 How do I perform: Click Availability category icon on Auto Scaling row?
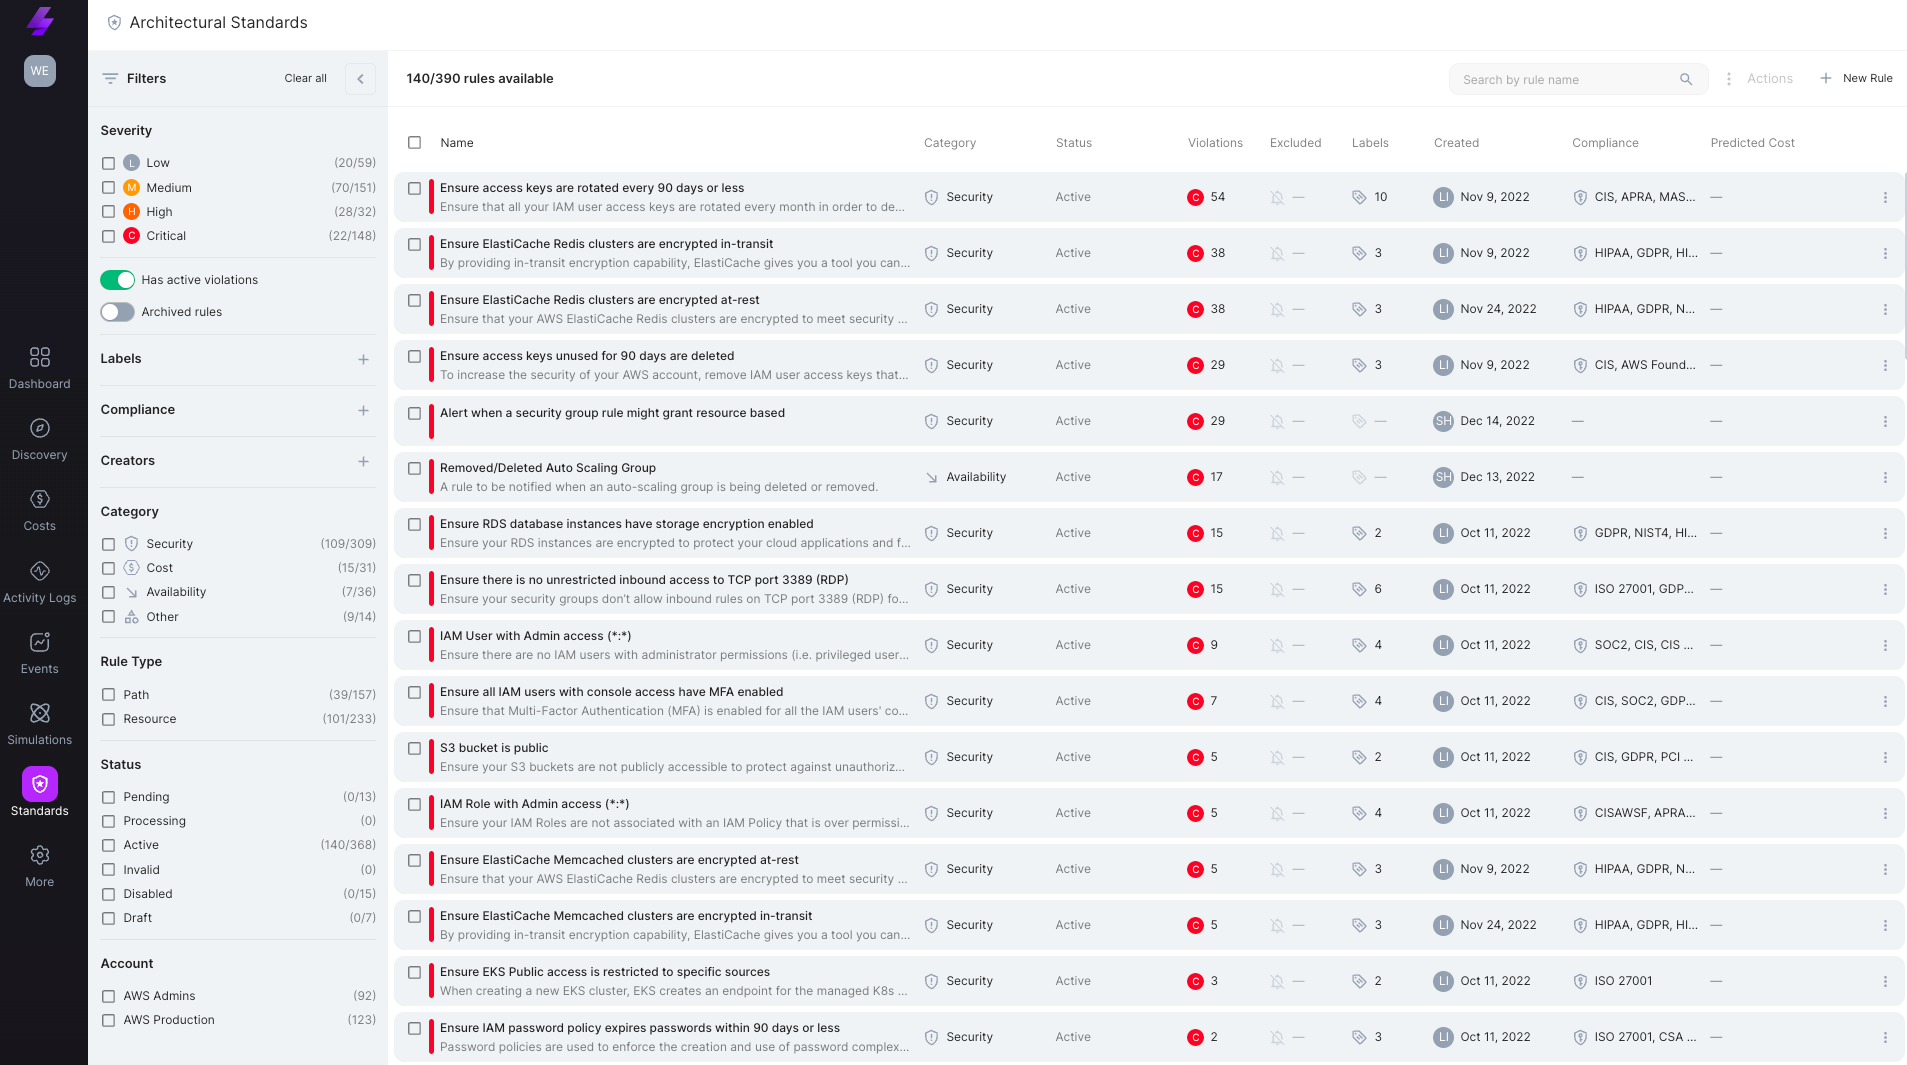[931, 478]
